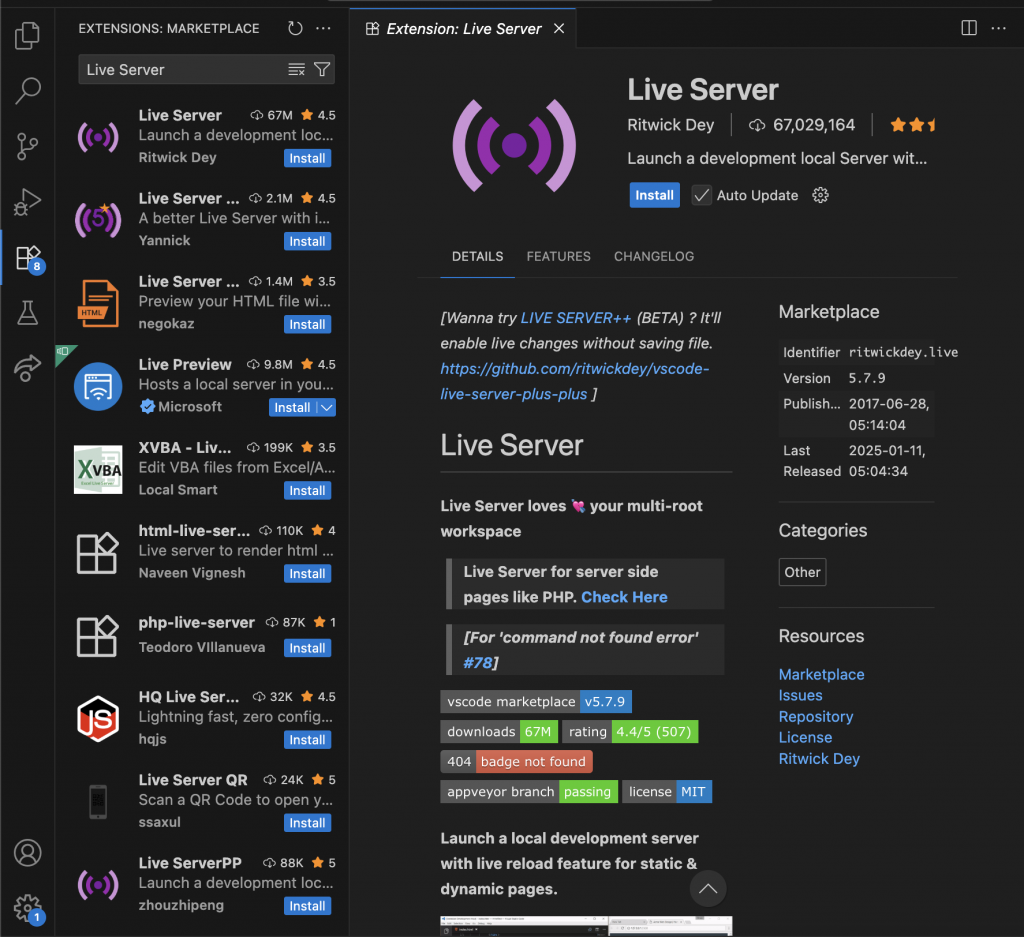Open the demo screenshot thumbnail at bottom
The image size is (1024, 937).
coord(586,926)
